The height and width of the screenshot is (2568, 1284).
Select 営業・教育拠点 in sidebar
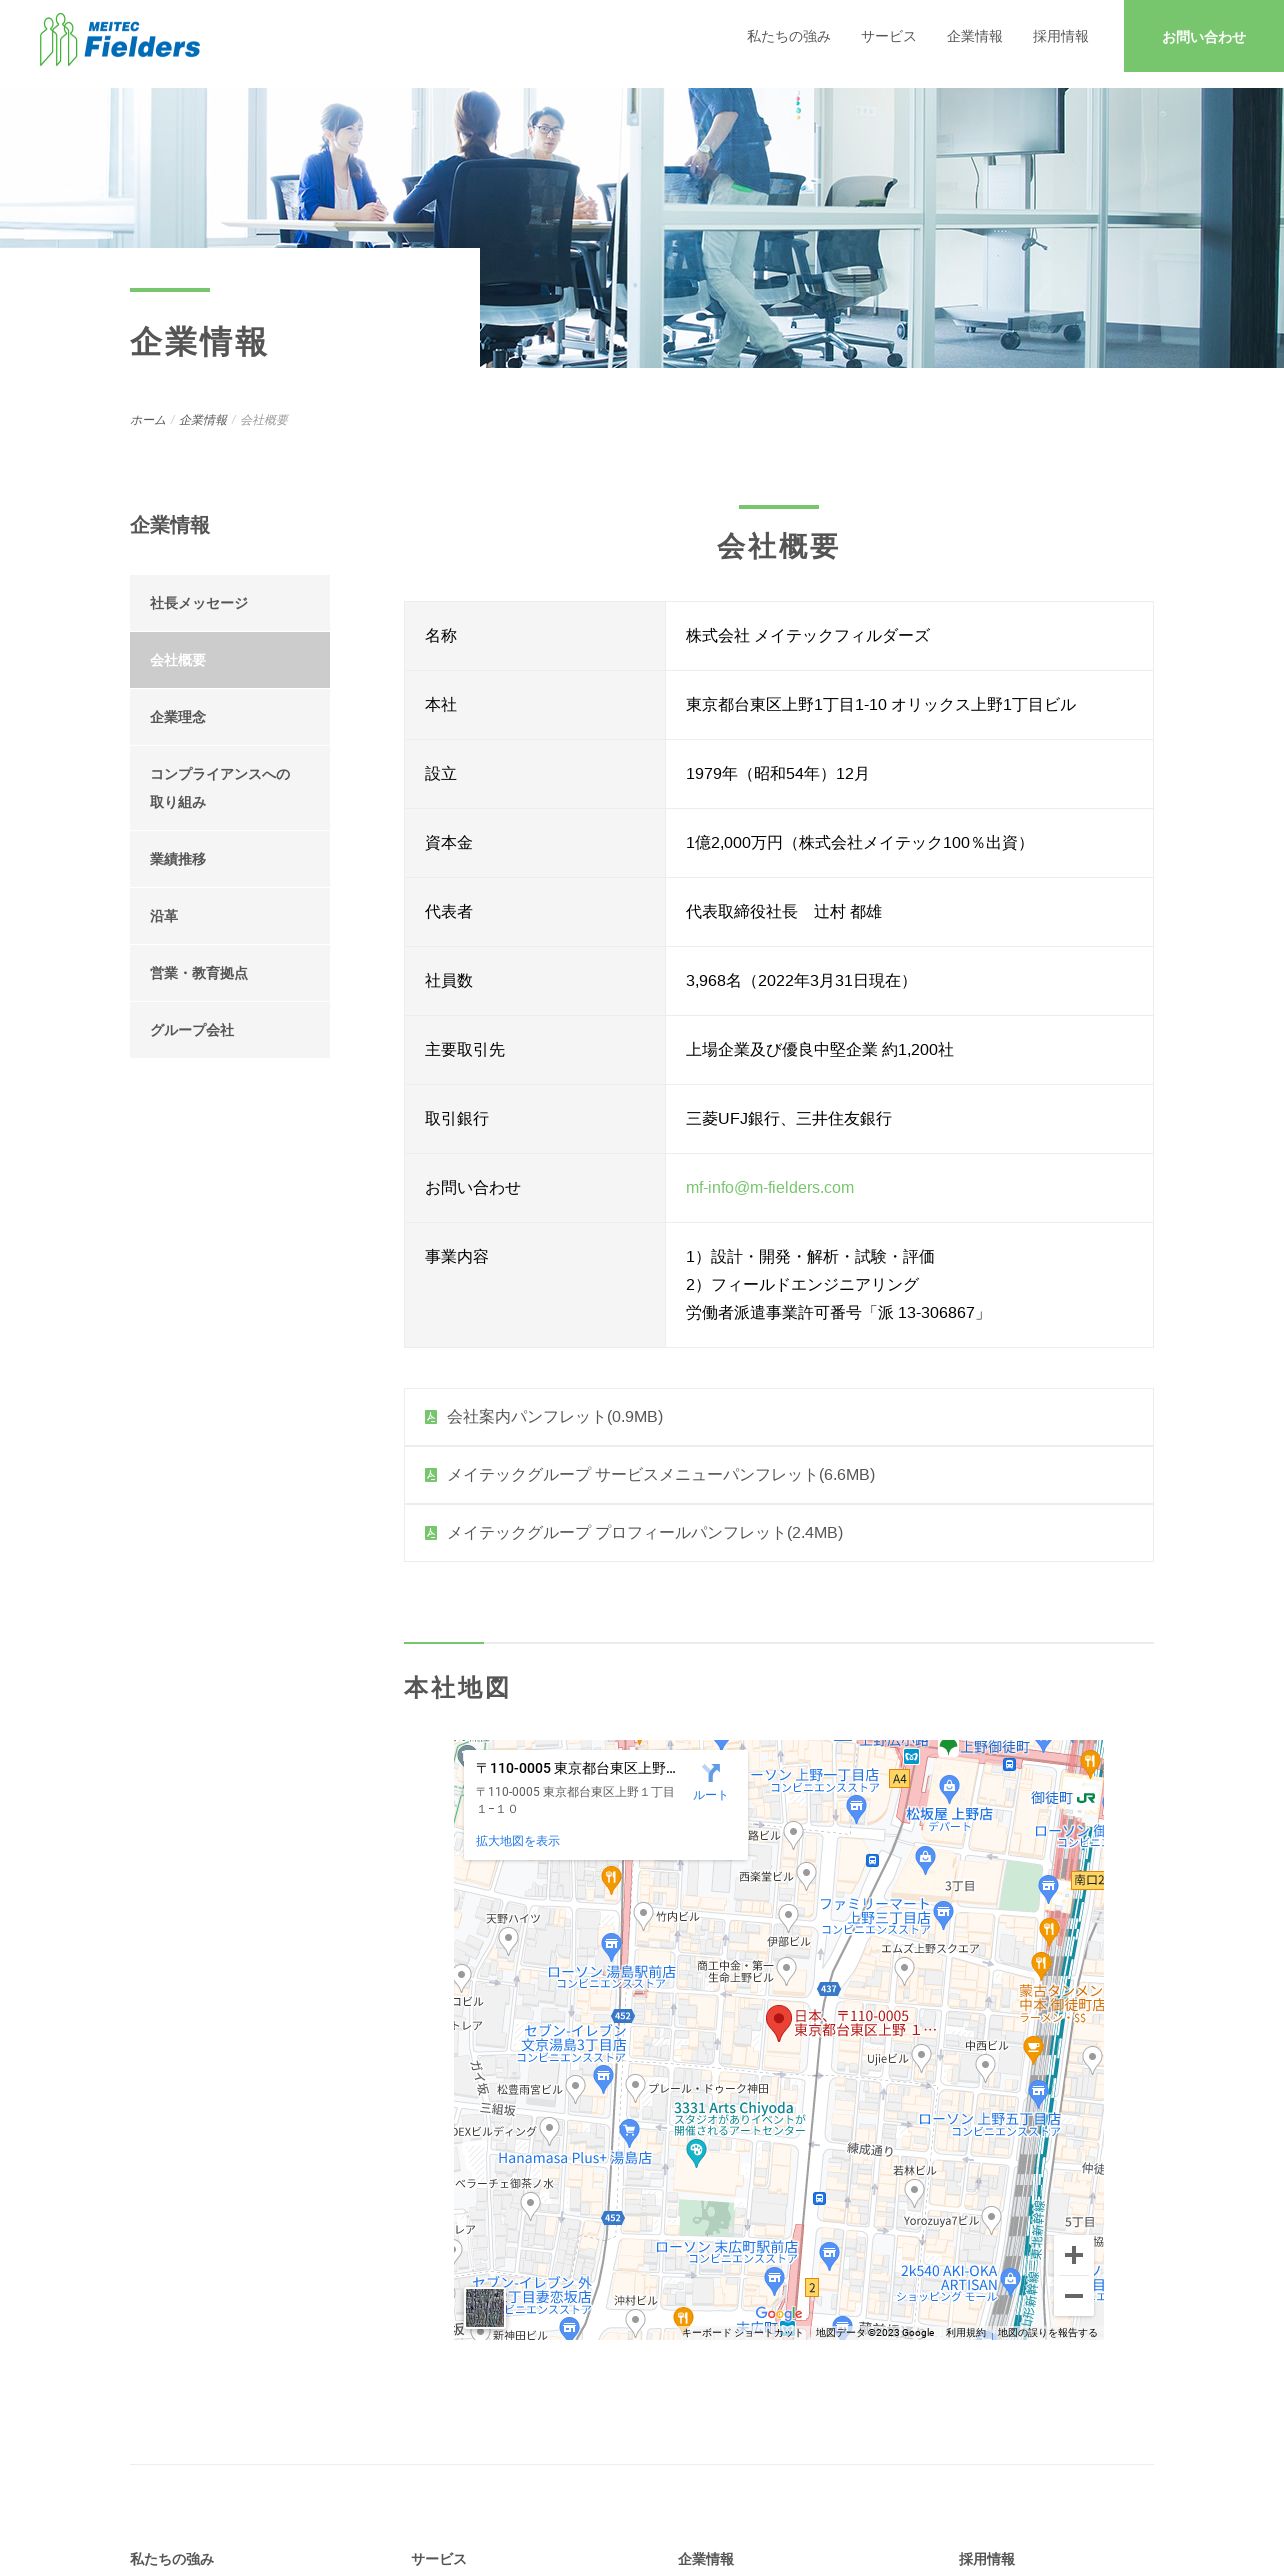tap(229, 973)
